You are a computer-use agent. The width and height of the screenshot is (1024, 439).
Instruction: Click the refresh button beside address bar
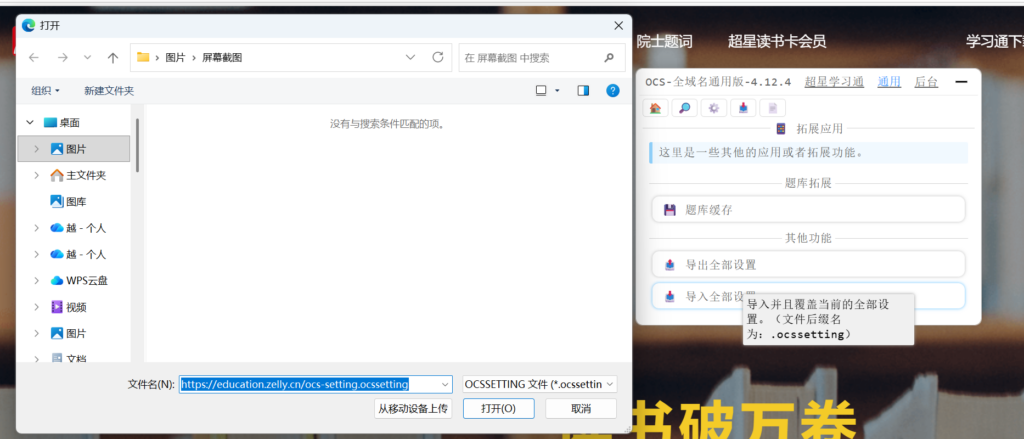coord(437,58)
